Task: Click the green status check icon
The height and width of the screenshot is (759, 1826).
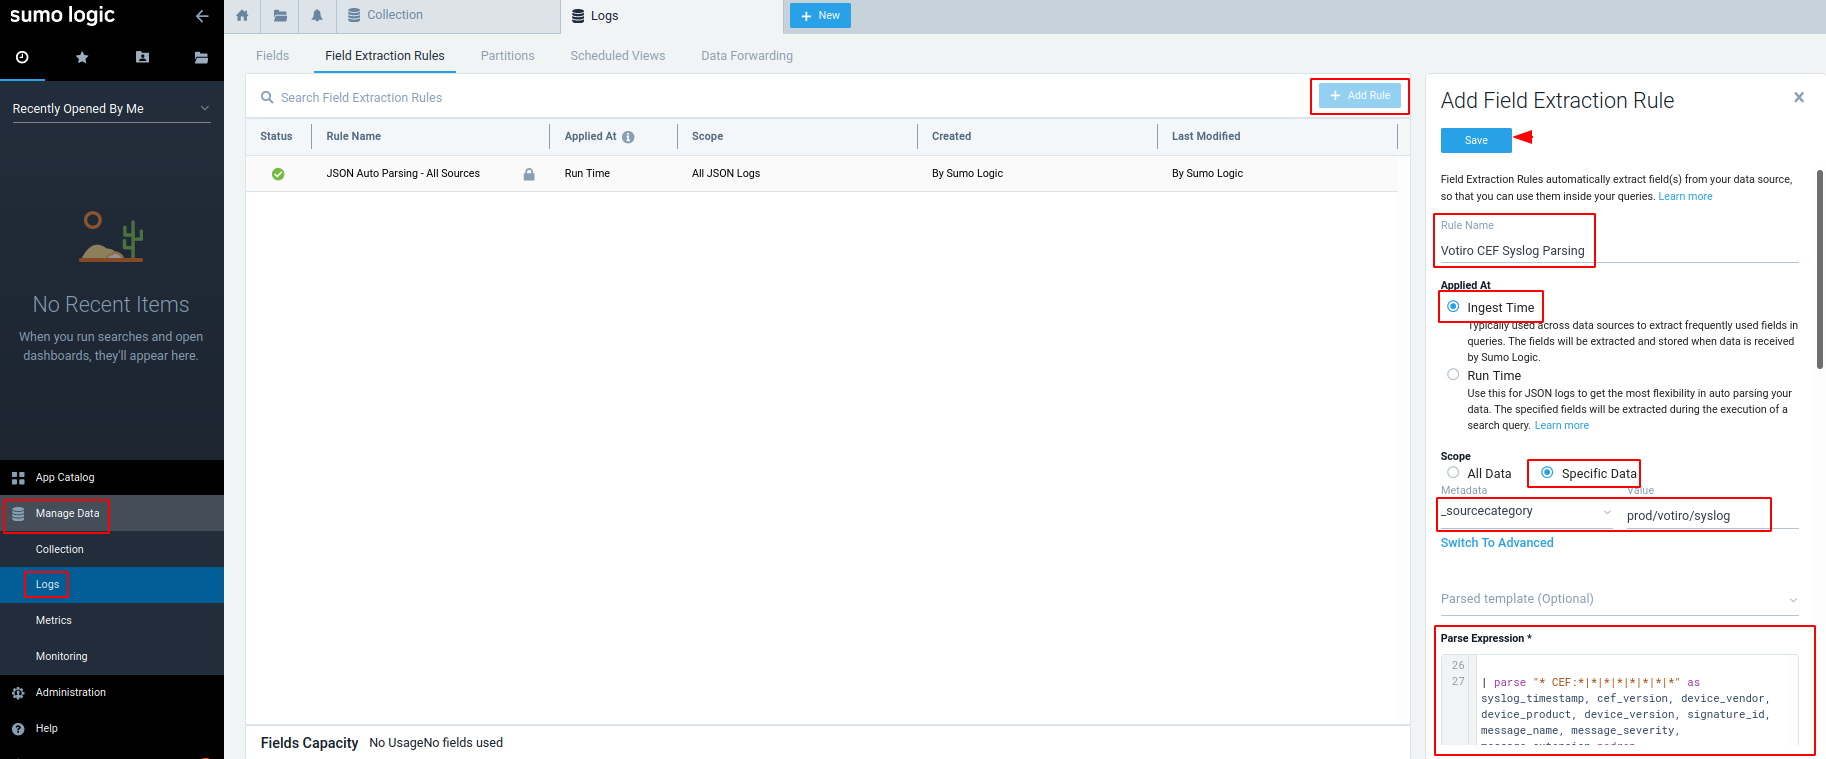Action: click(x=278, y=174)
